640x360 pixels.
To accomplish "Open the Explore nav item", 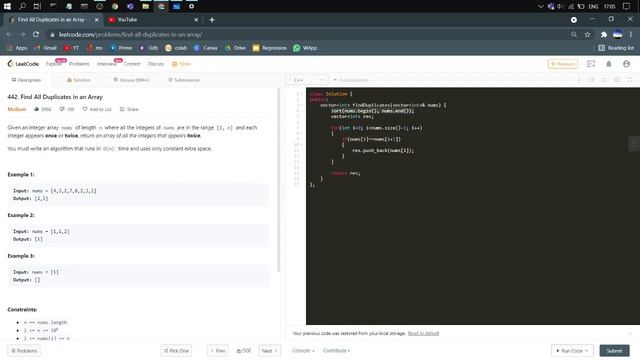I will 53,64.
